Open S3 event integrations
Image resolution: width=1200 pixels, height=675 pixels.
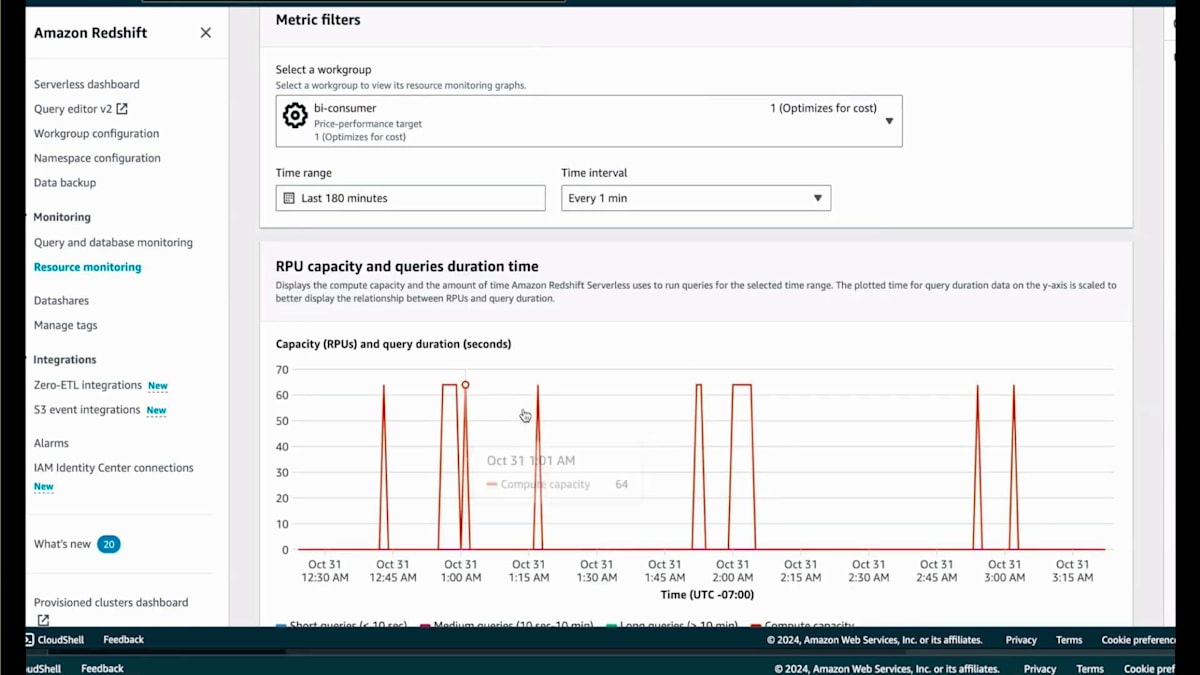pos(87,410)
